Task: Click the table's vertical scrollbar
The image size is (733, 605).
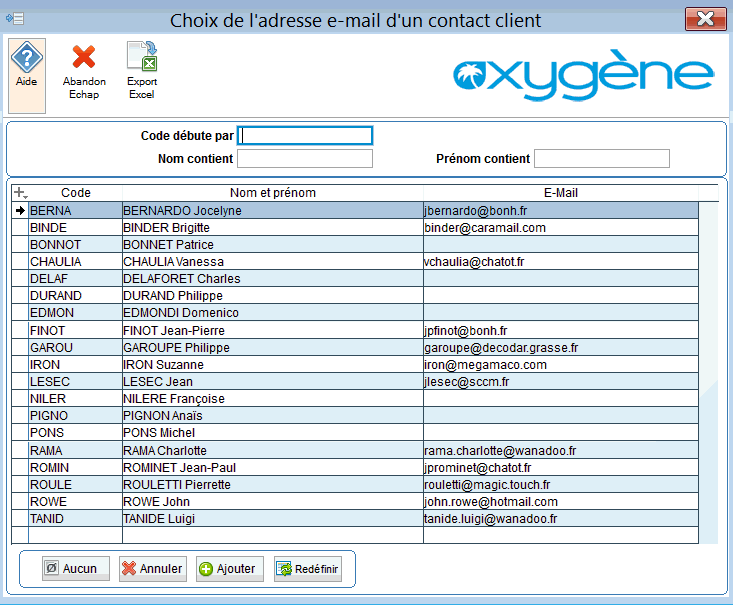Action: coord(708,370)
